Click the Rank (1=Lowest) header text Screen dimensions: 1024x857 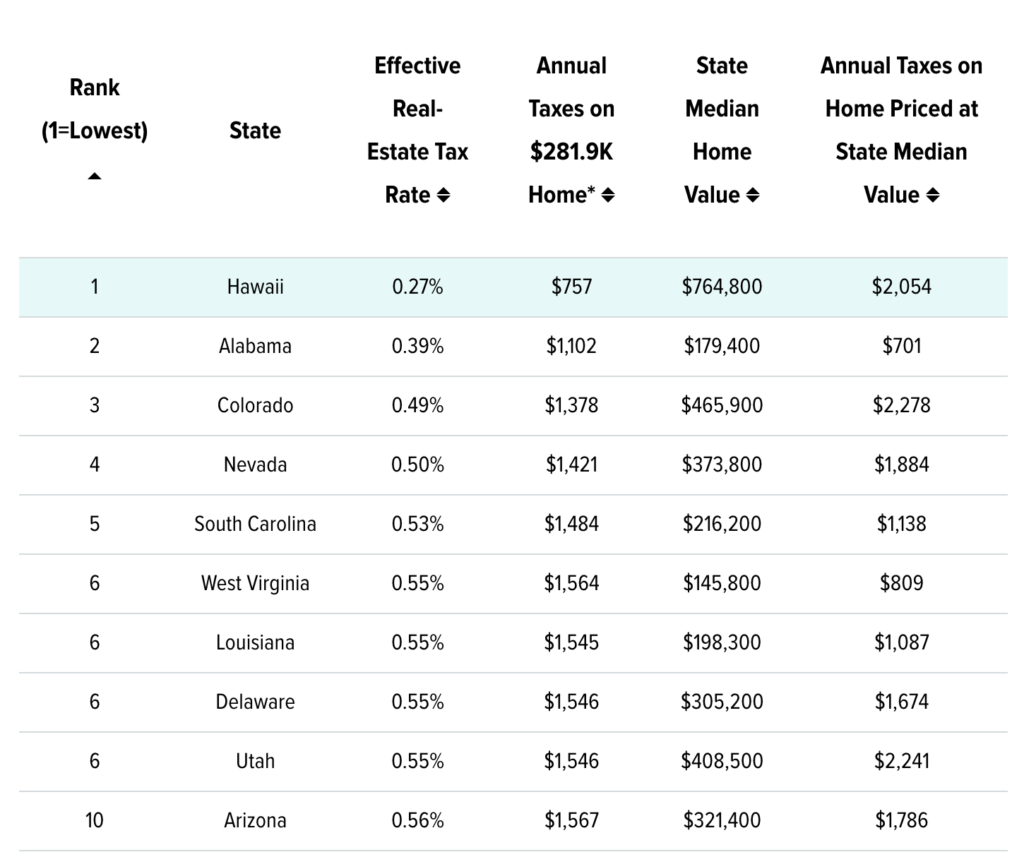(x=94, y=109)
